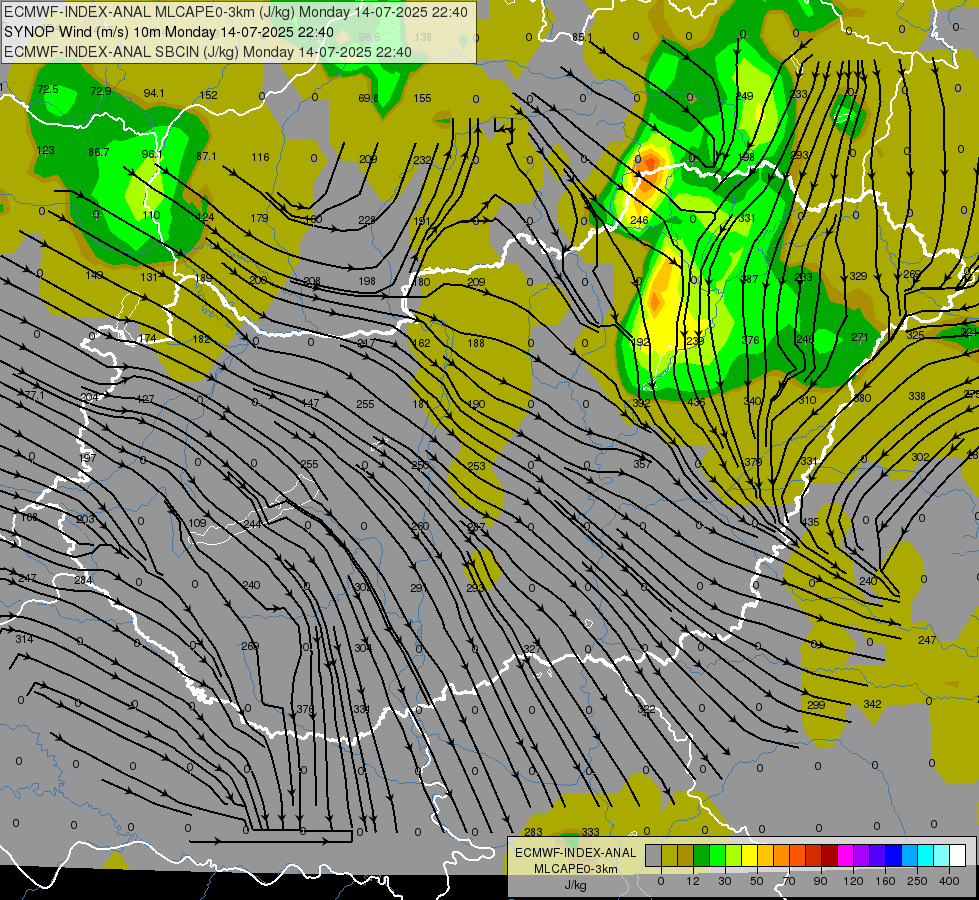Click the 12 tick label in legend
979x900 pixels.
click(x=693, y=881)
